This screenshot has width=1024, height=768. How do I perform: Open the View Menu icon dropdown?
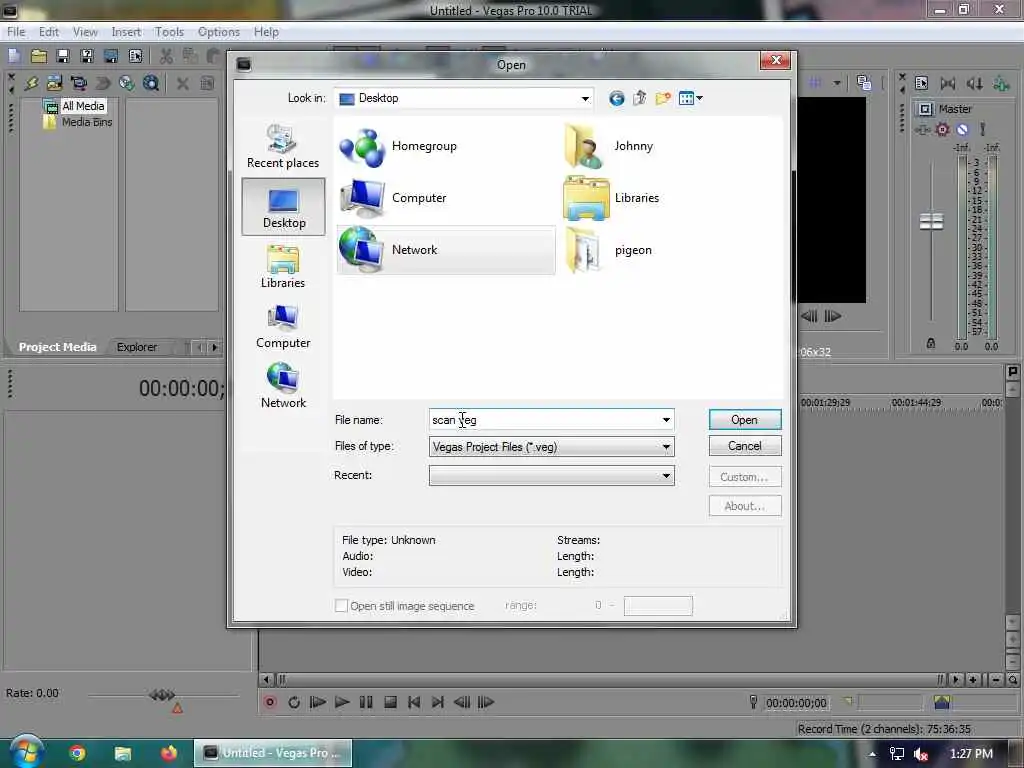690,99
